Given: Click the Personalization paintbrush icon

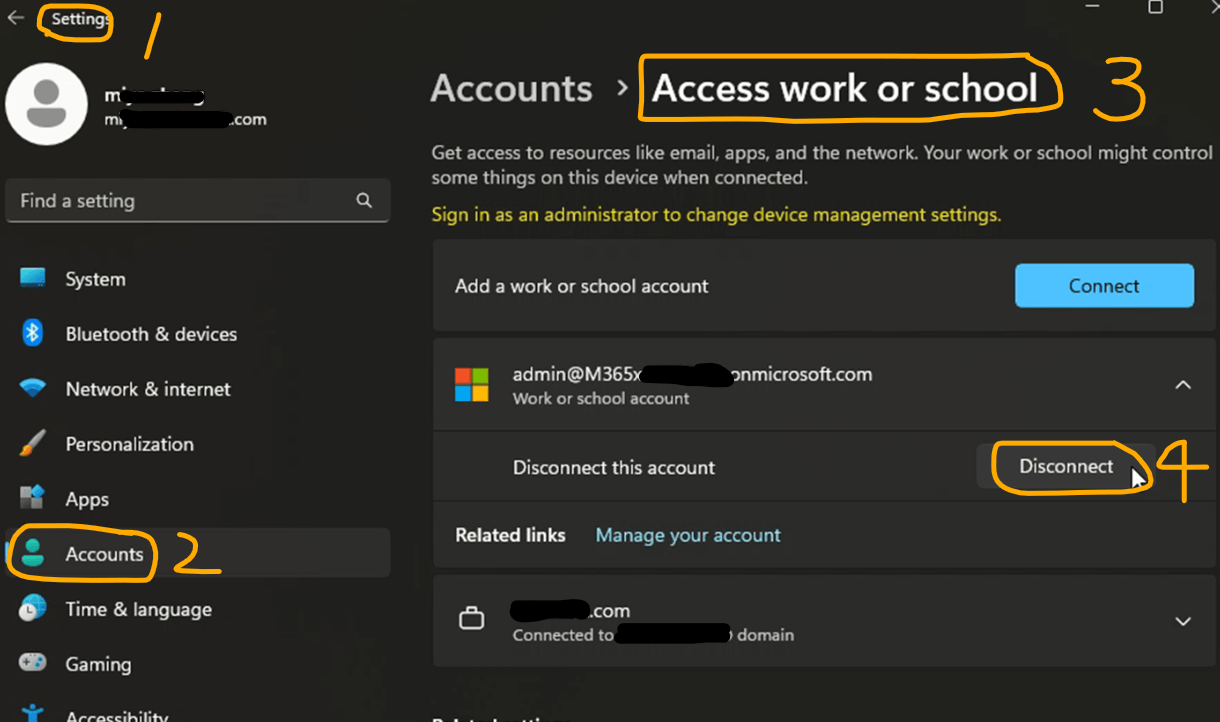Looking at the screenshot, I should click(33, 443).
